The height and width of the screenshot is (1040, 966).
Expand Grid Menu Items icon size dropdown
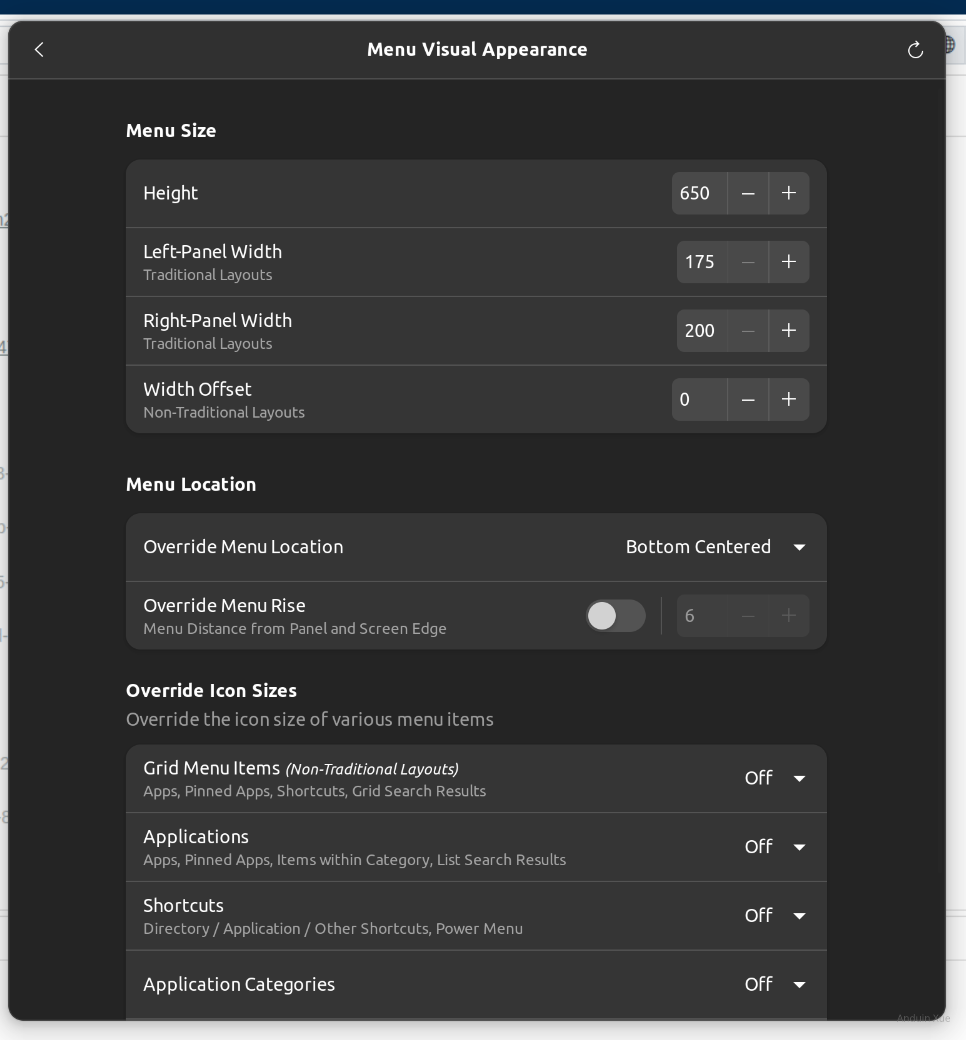click(x=775, y=778)
